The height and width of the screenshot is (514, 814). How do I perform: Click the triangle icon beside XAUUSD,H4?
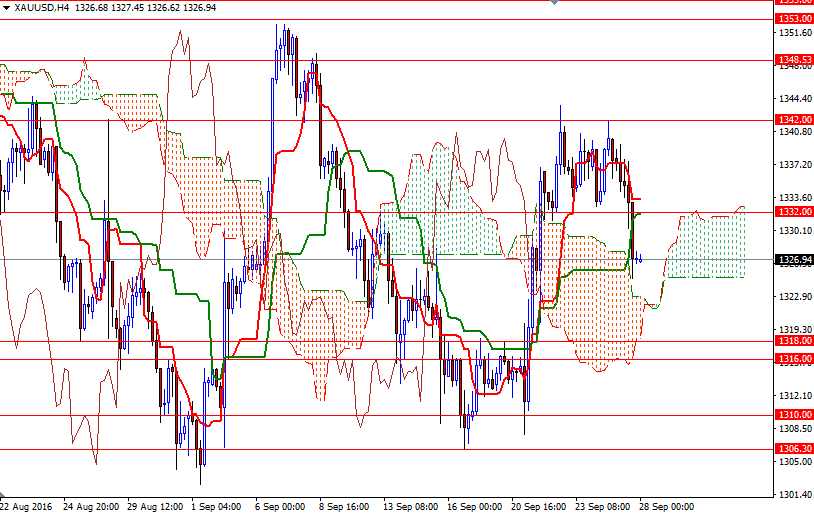(x=6, y=7)
